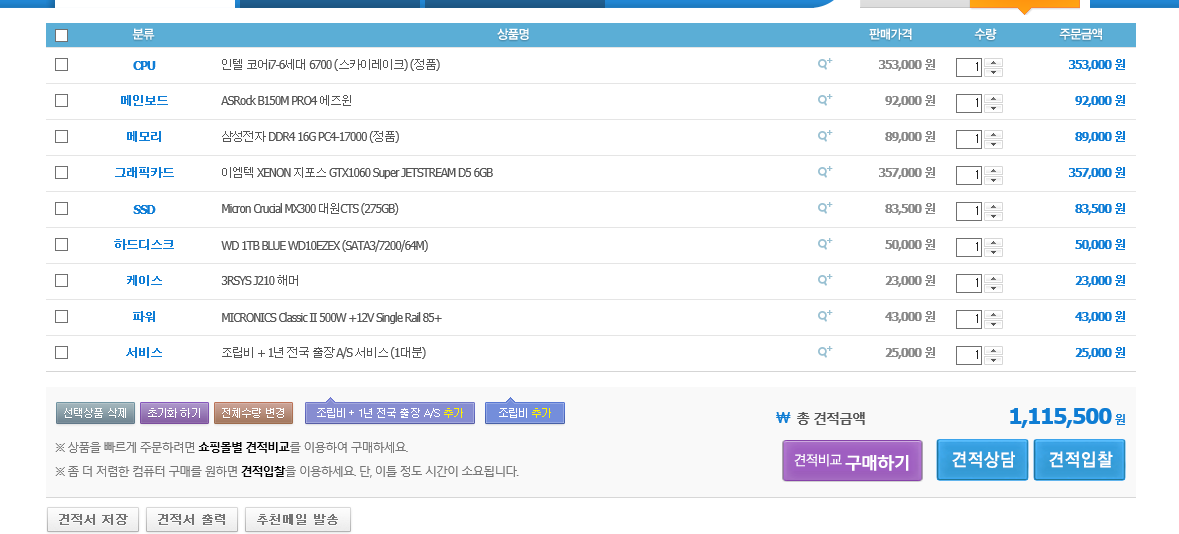Click the quantity input field for 케이스

click(968, 283)
